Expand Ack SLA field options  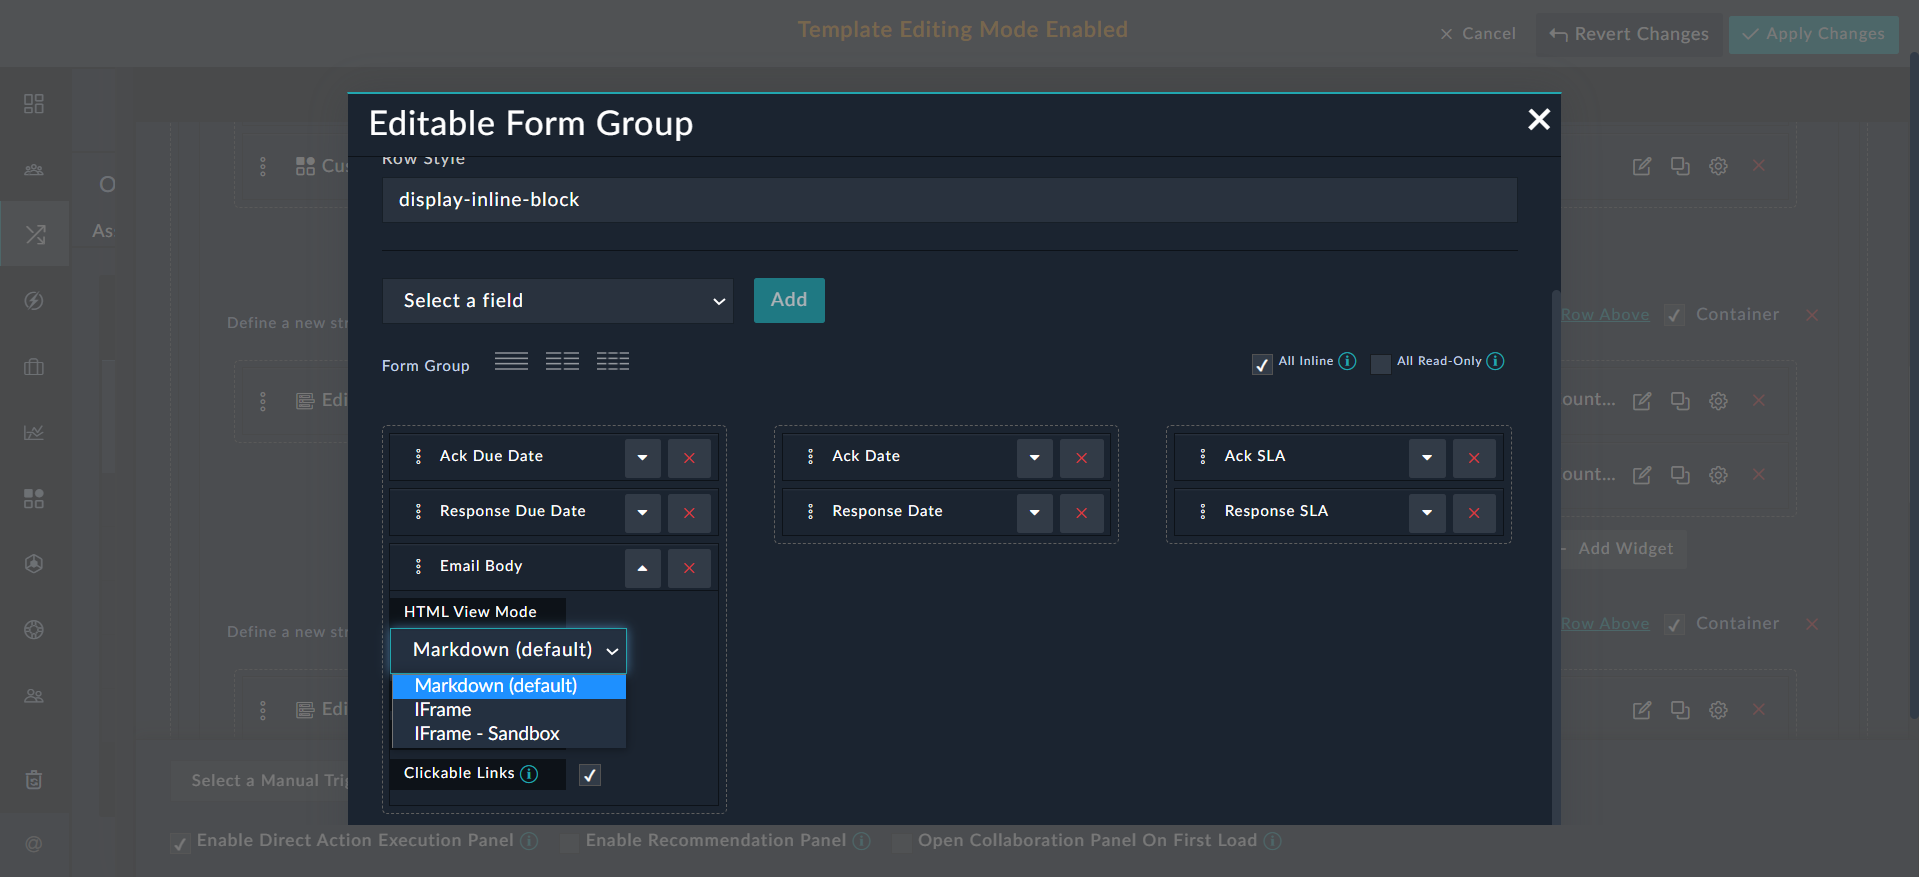click(1427, 458)
